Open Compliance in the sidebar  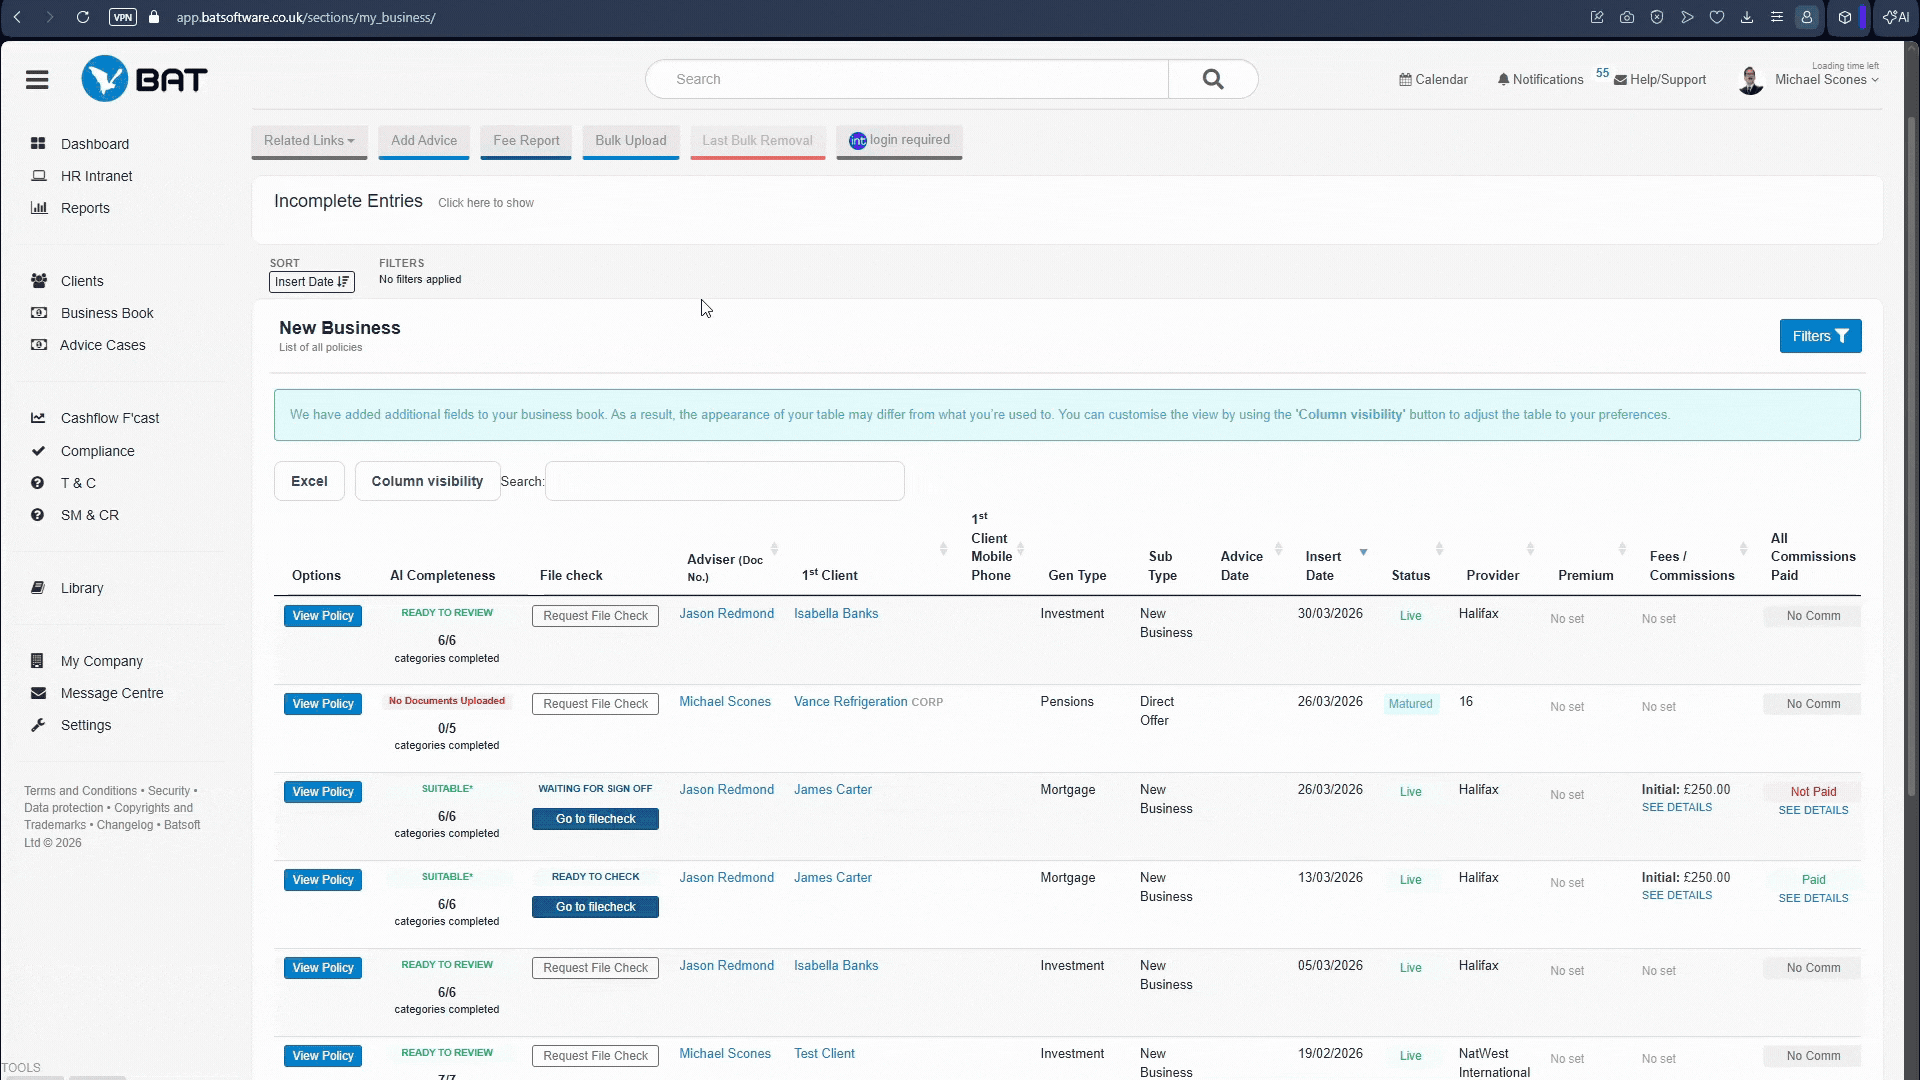click(x=97, y=451)
